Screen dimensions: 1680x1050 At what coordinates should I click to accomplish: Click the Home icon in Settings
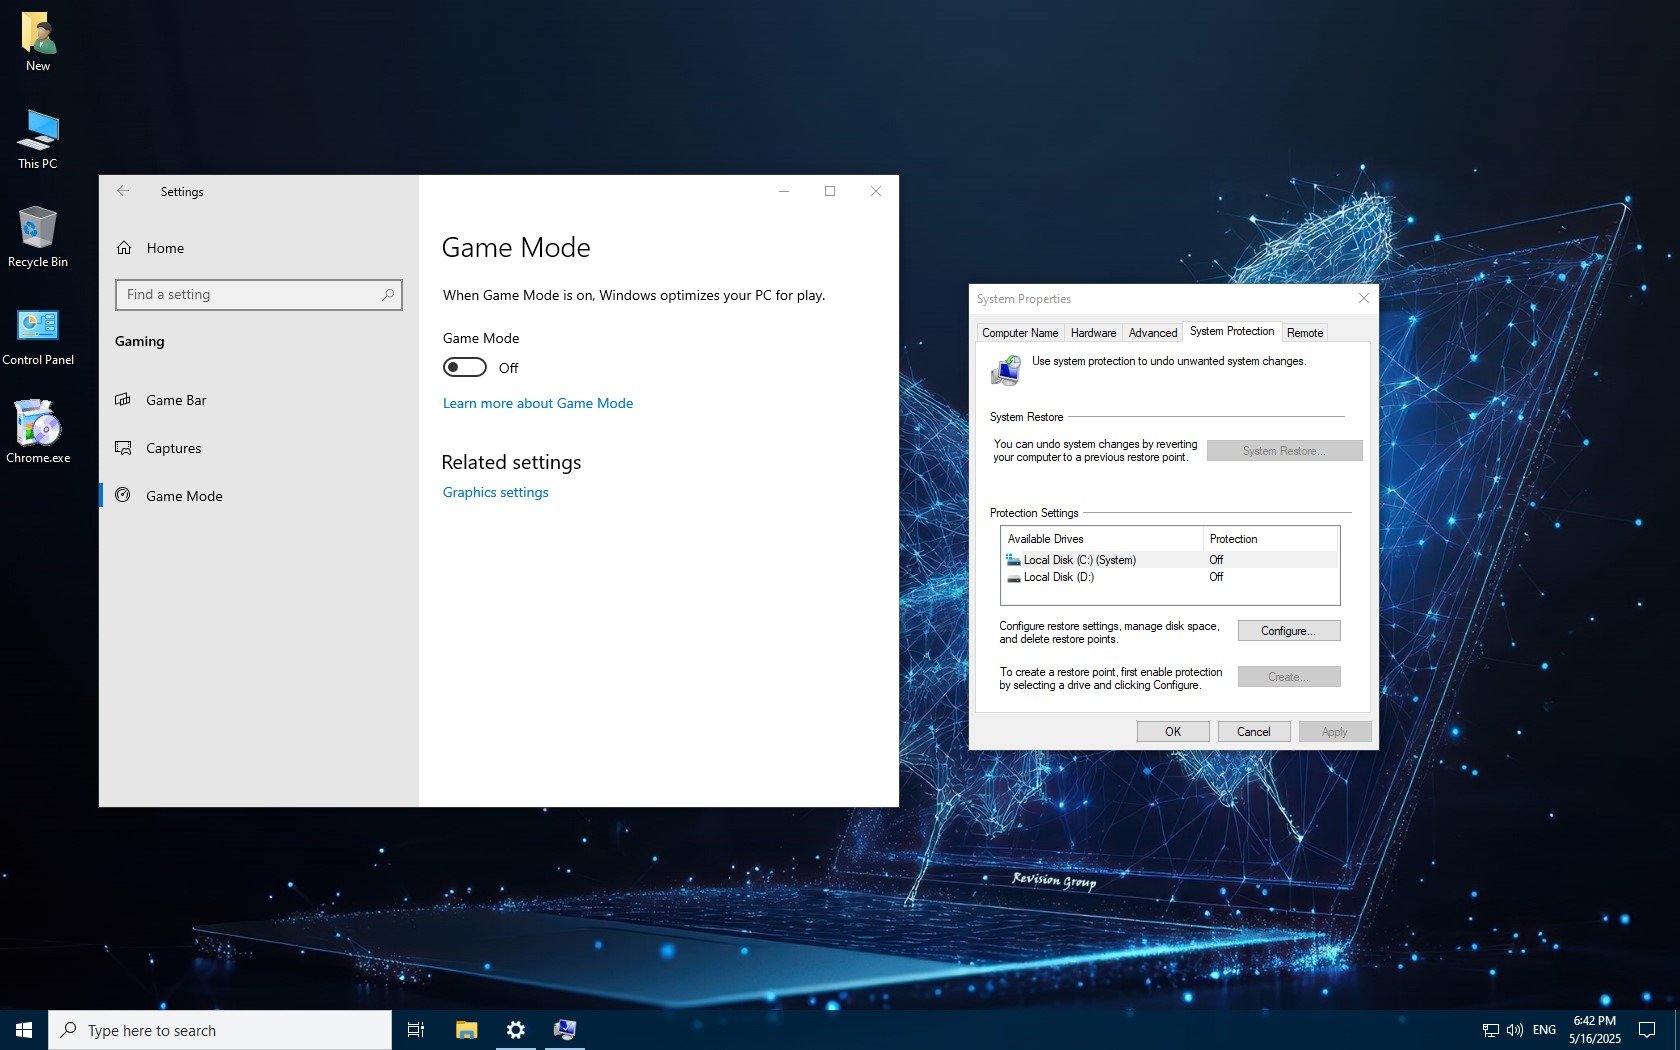(x=124, y=248)
